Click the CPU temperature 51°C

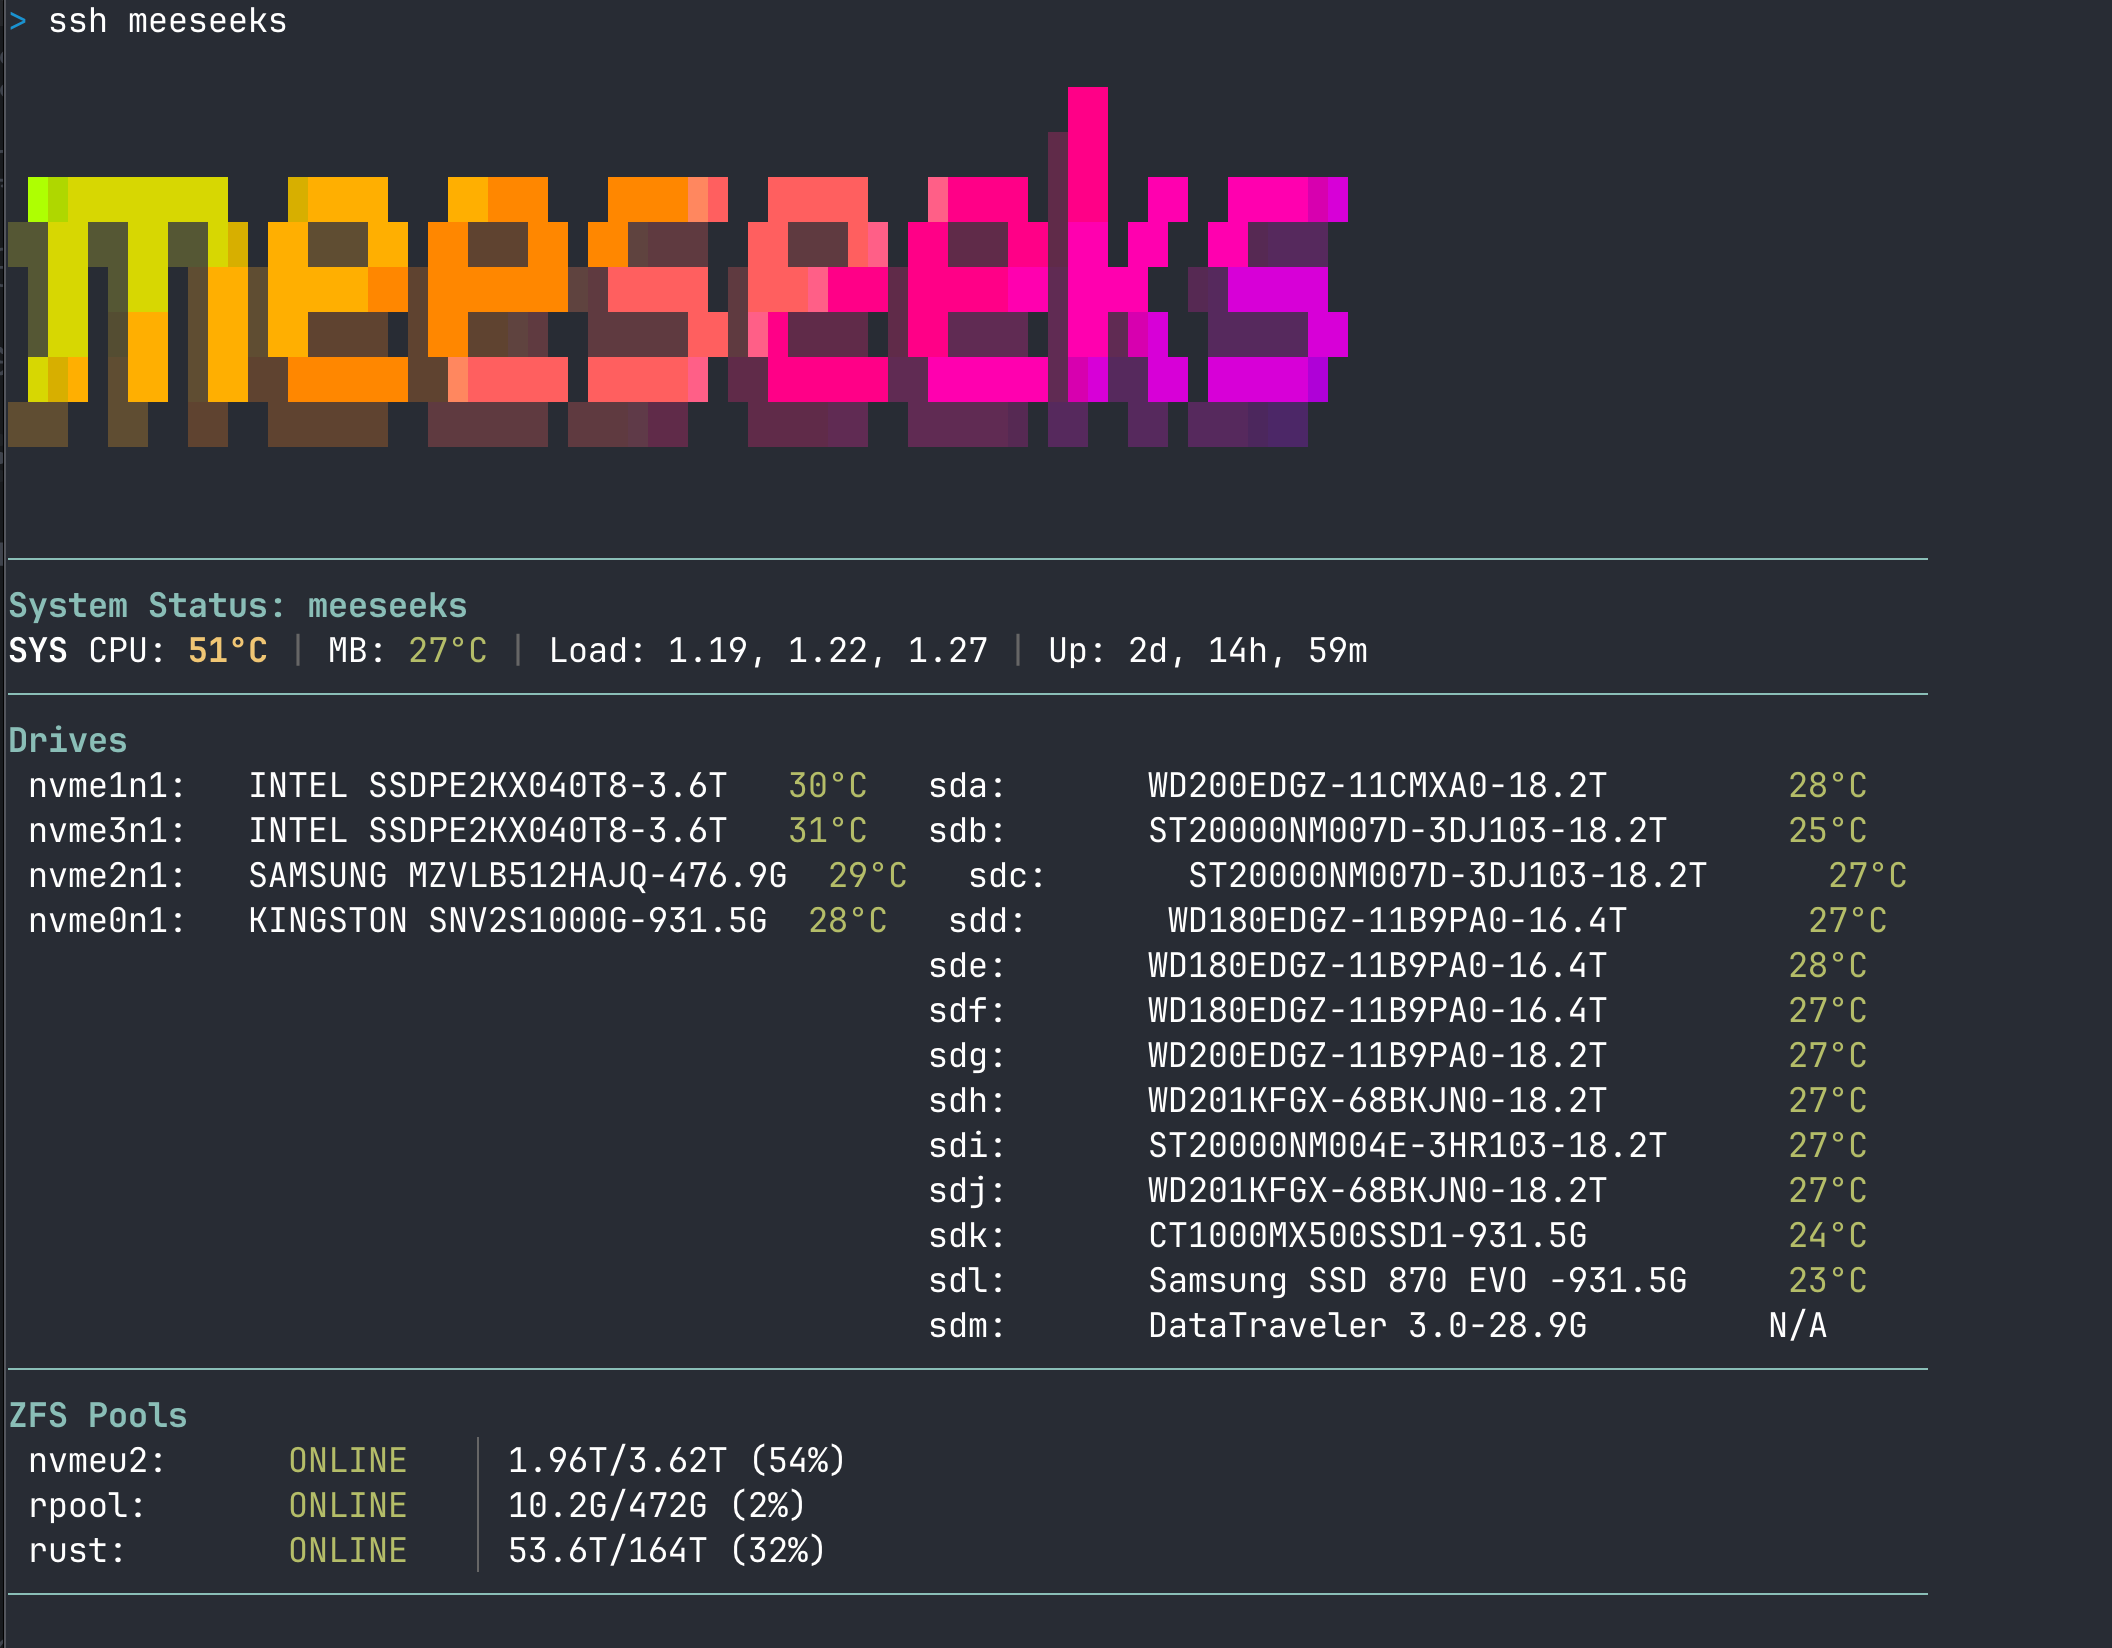pyautogui.click(x=228, y=651)
